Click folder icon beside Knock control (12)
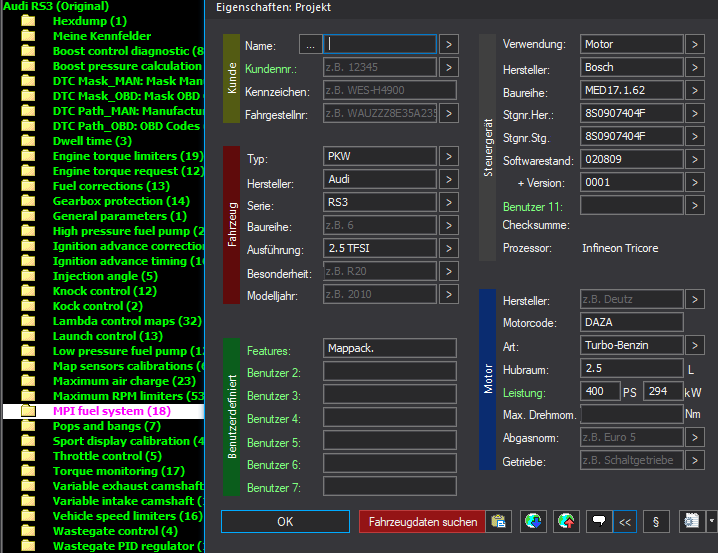This screenshot has height=553, width=718. pos(28,291)
